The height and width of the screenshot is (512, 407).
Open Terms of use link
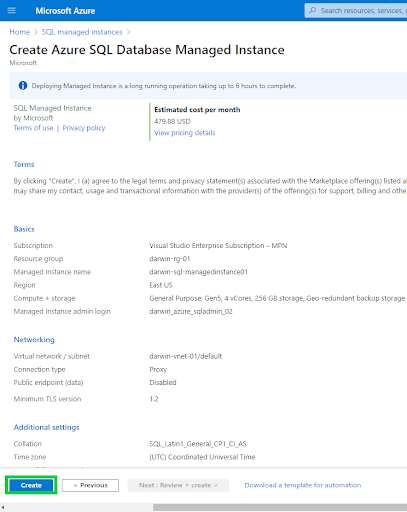coord(33,128)
